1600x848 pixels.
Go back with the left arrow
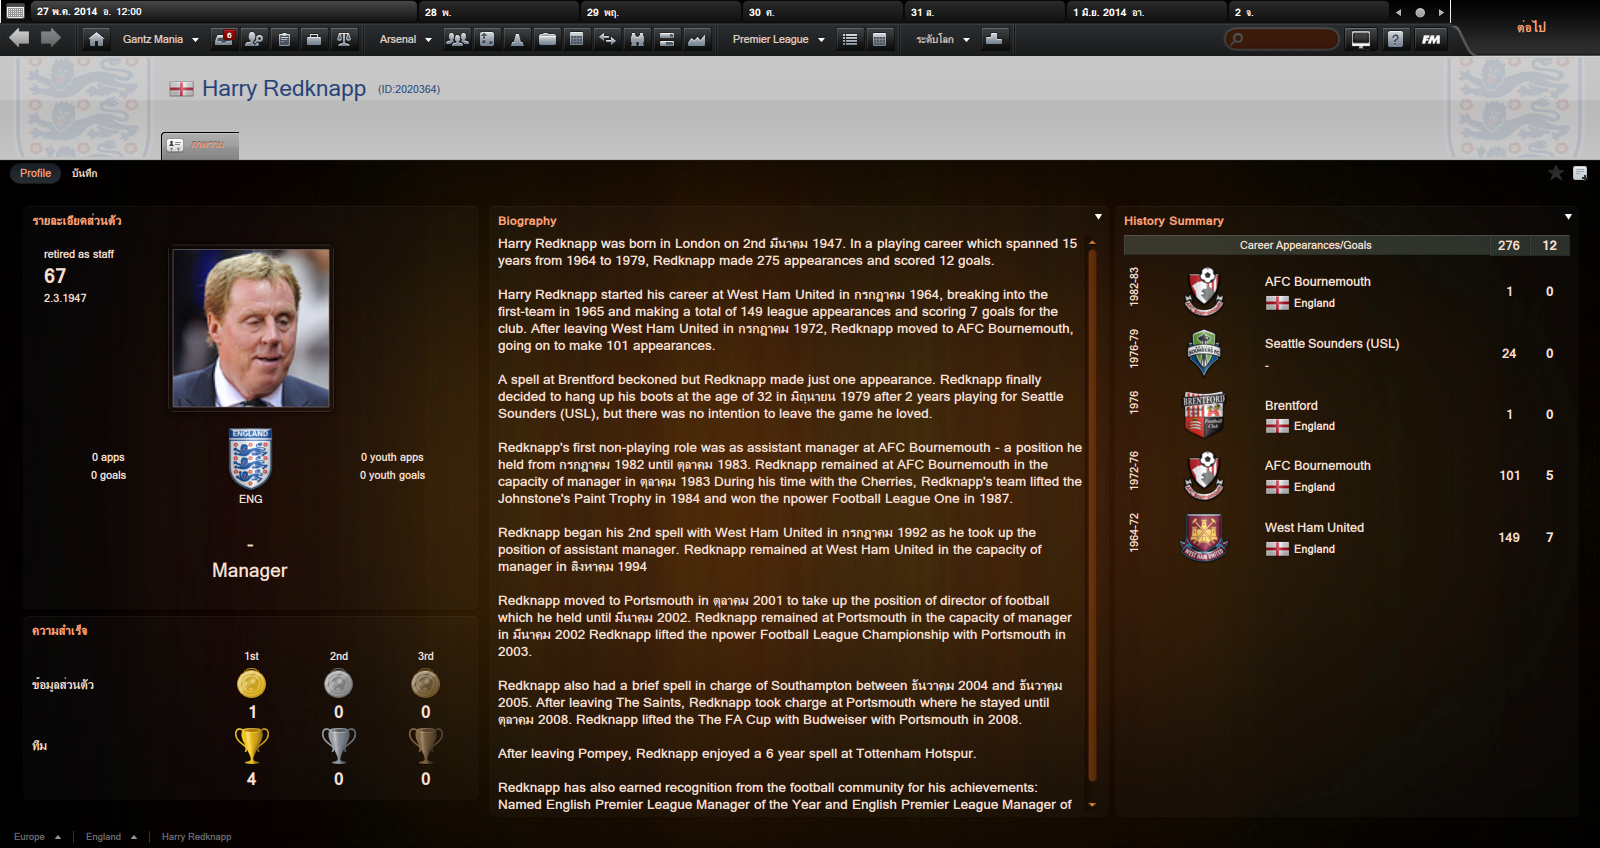click(x=19, y=38)
